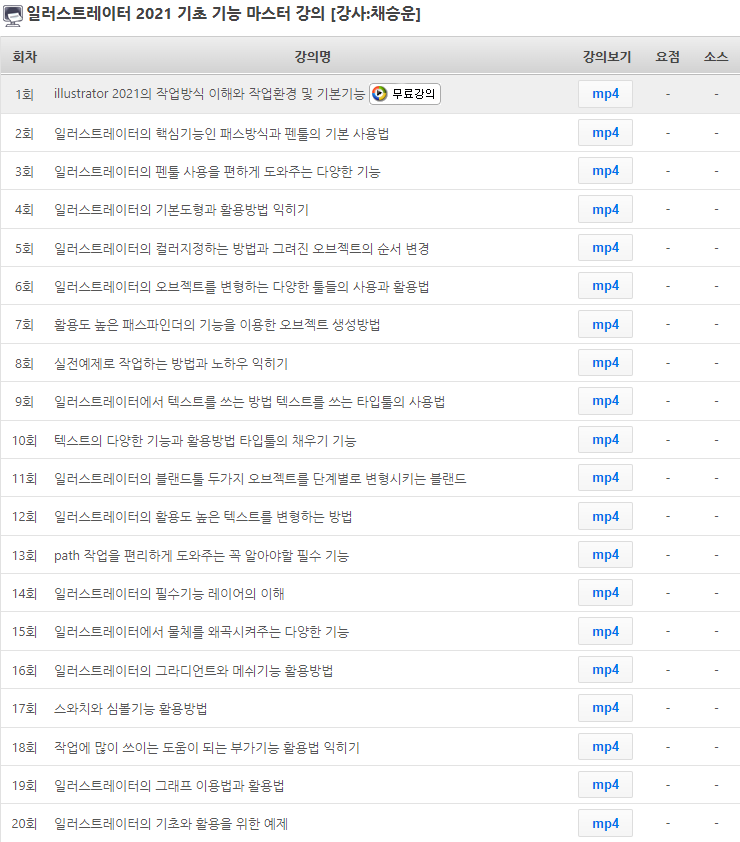
Task: Click episode number 1회
Action: click(25, 95)
